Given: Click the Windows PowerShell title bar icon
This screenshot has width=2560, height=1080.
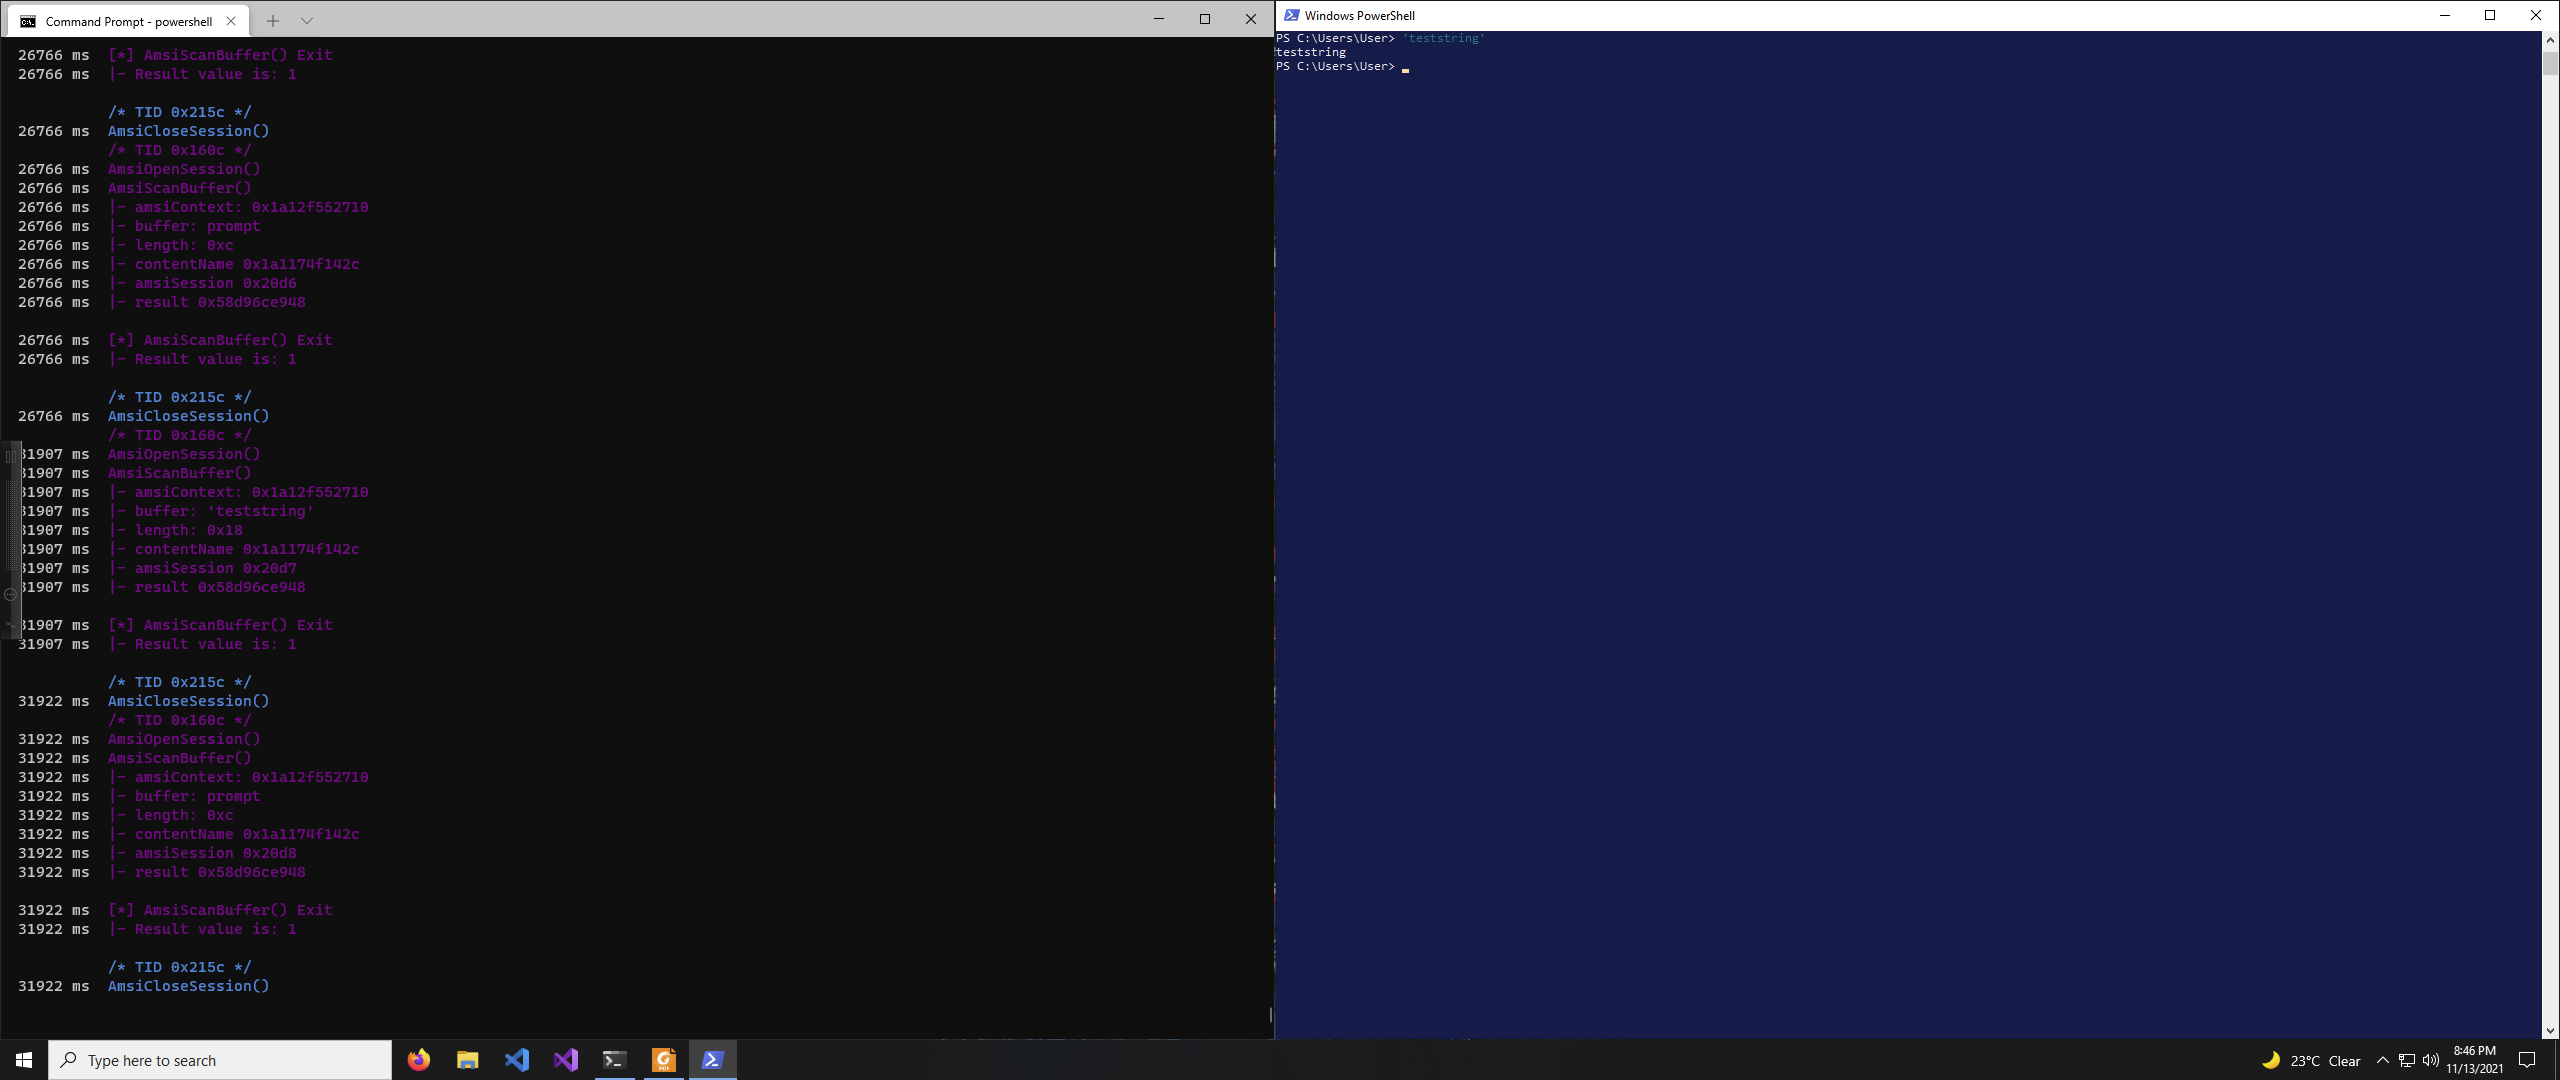Looking at the screenshot, I should (1291, 15).
